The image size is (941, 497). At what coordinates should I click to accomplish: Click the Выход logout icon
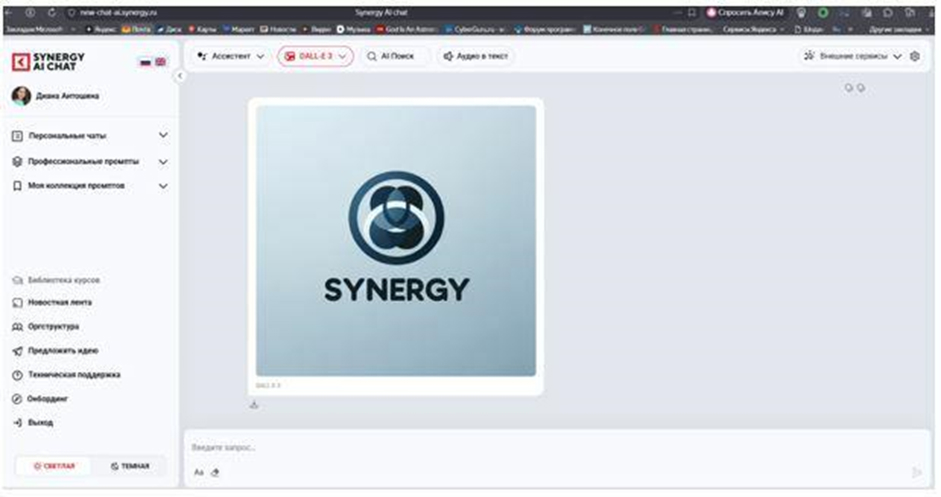click(x=17, y=423)
